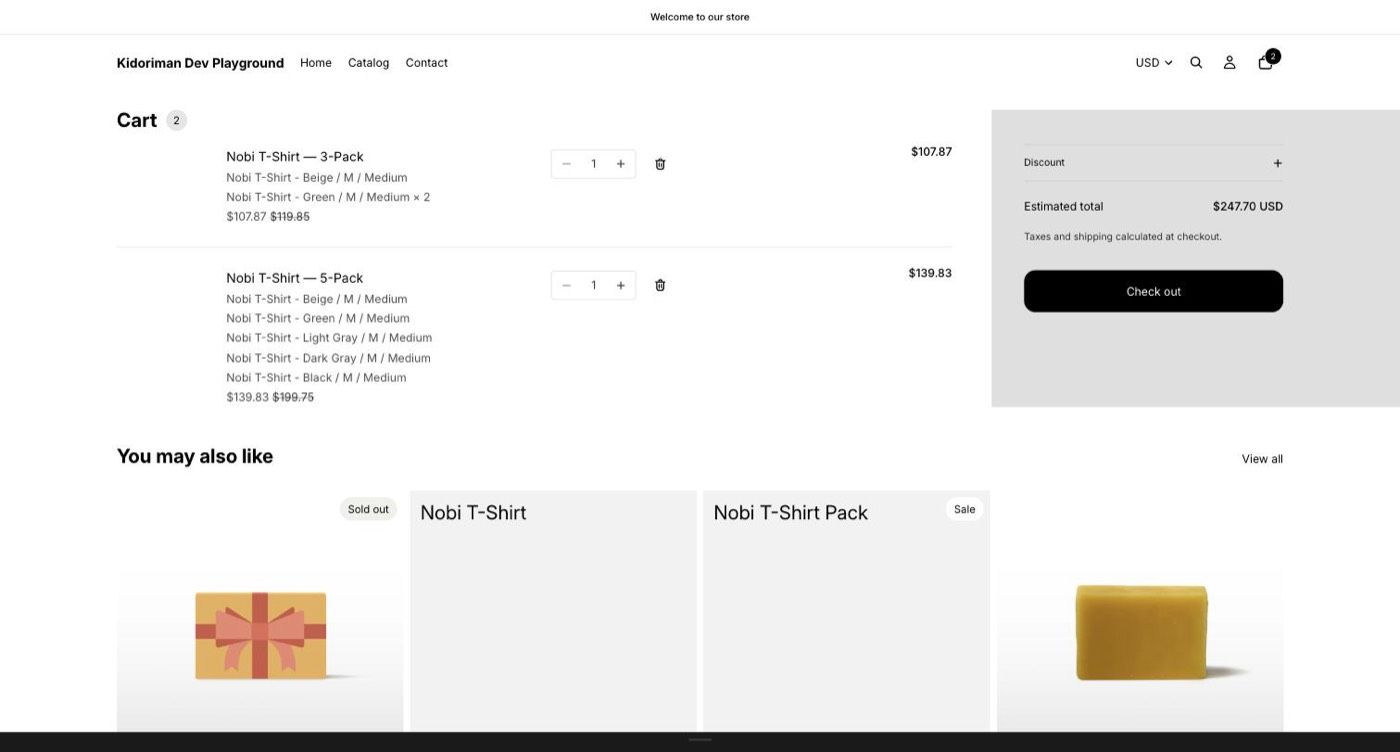This screenshot has height=752, width=1400.
Task: Click the You may also like heading
Action: pos(195,456)
